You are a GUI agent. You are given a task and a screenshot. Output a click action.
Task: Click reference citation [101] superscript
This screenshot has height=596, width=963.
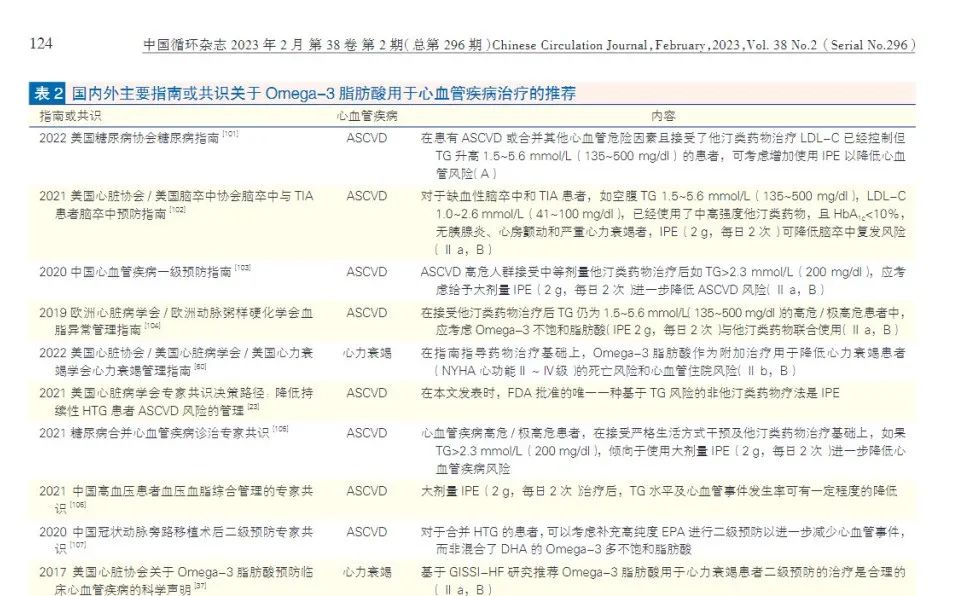pyautogui.click(x=230, y=135)
